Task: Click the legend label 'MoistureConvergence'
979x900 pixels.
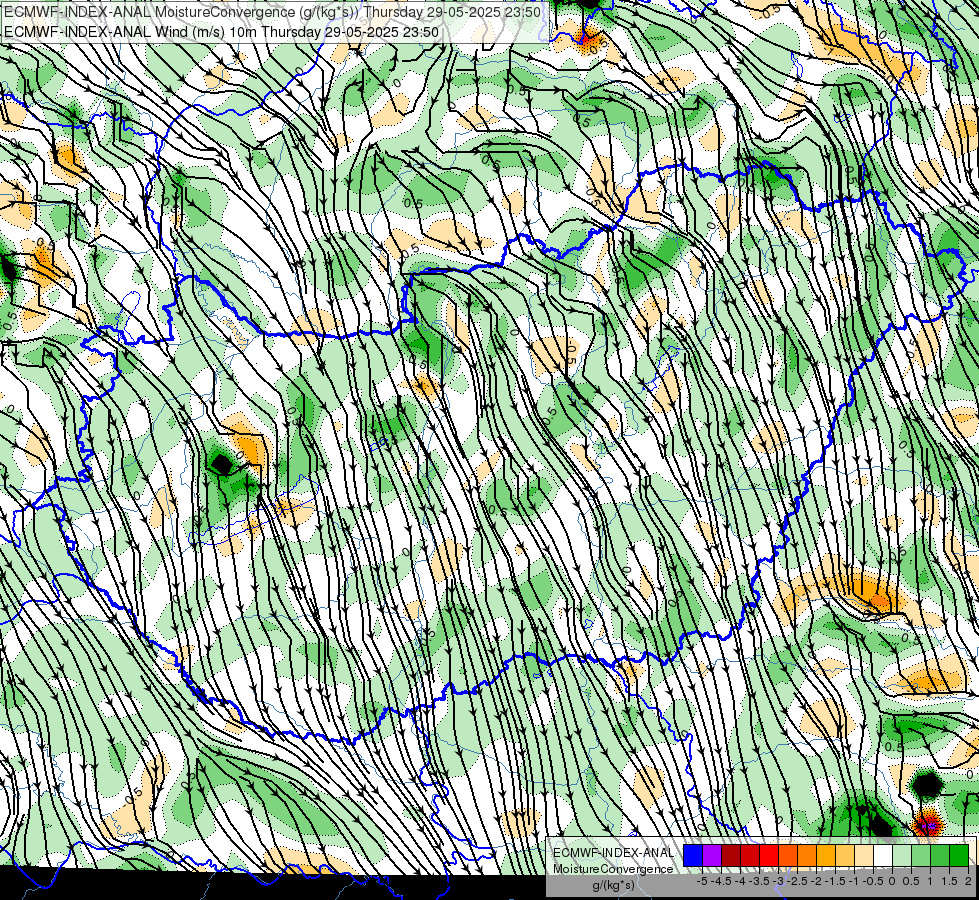Action: tap(613, 869)
